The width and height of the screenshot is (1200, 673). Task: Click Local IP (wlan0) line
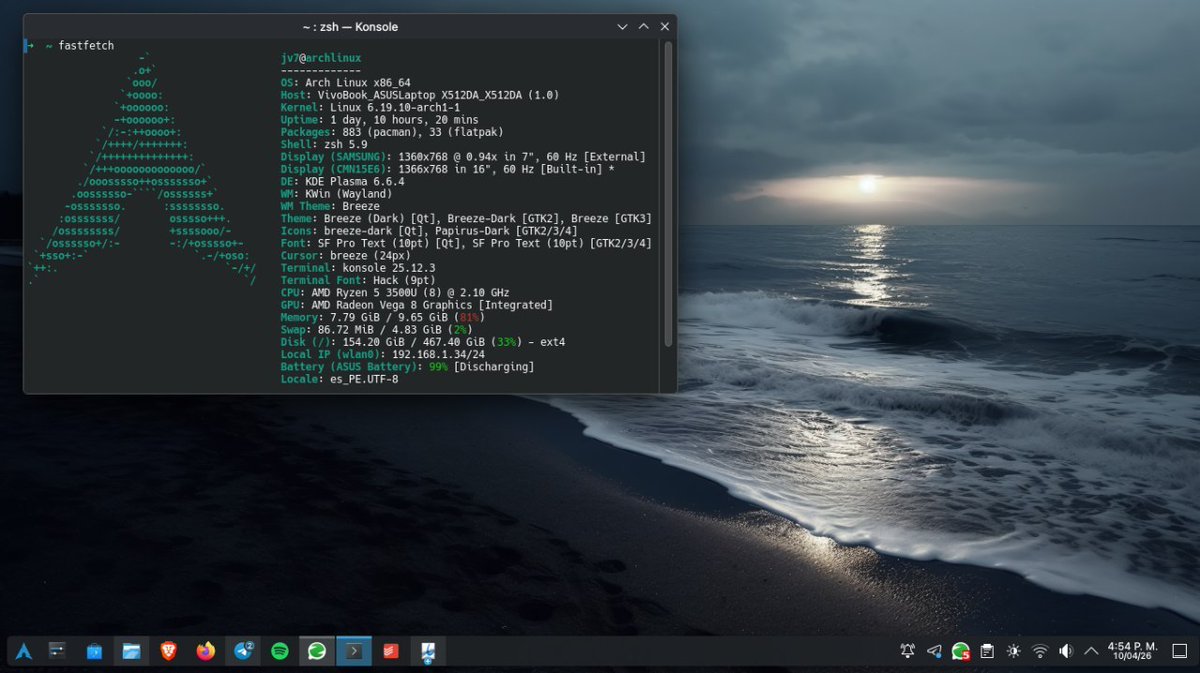pos(383,354)
